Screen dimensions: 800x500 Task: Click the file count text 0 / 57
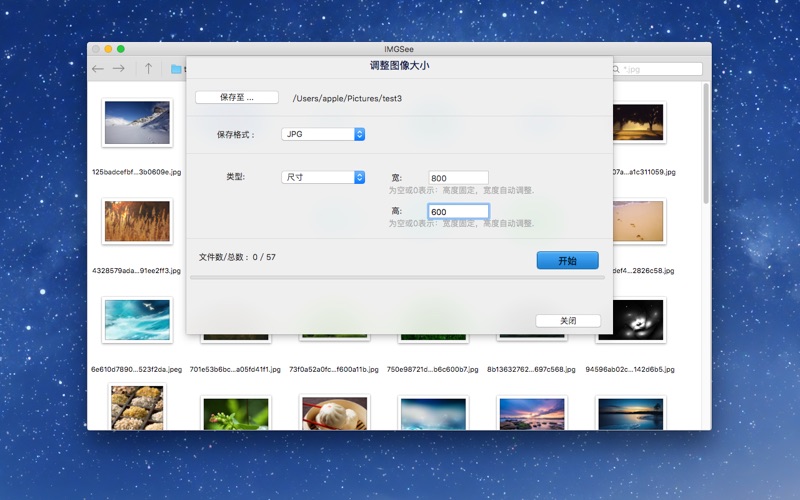pos(264,257)
